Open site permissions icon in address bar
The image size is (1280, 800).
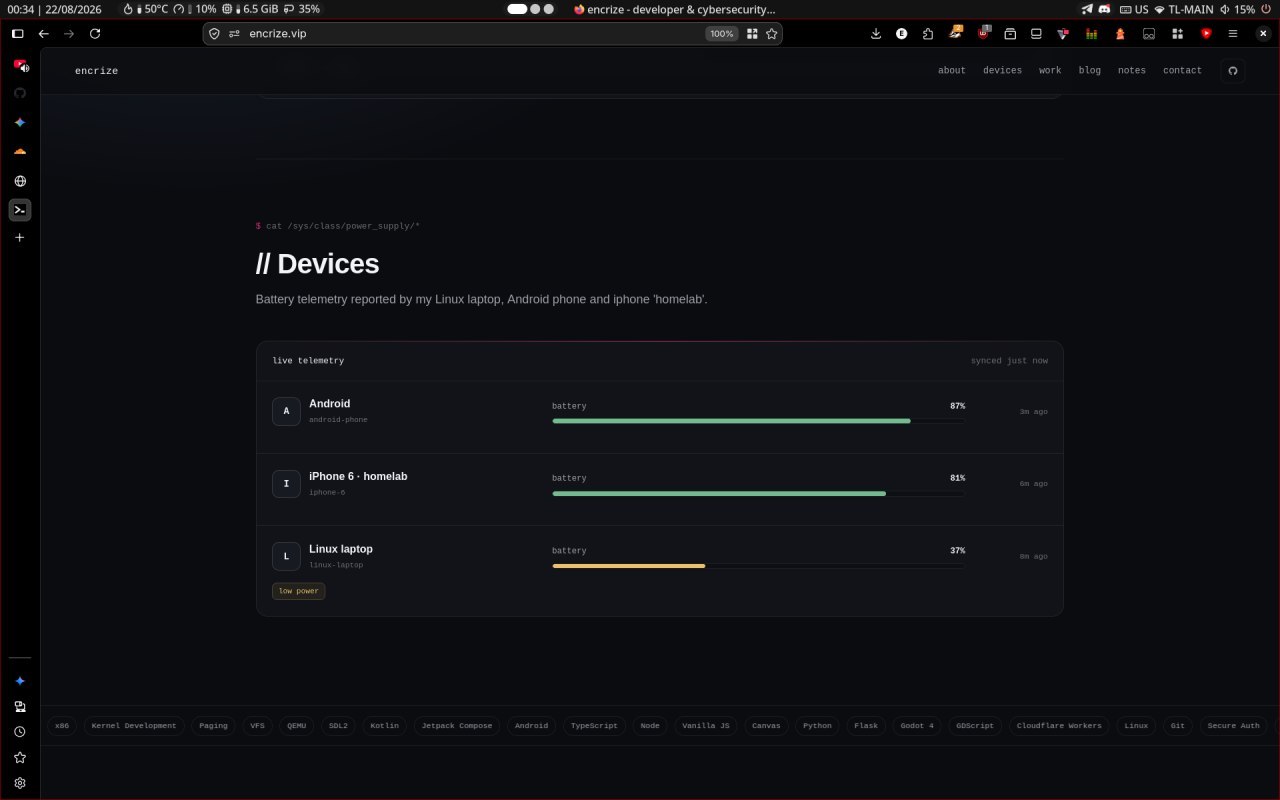pyautogui.click(x=234, y=33)
